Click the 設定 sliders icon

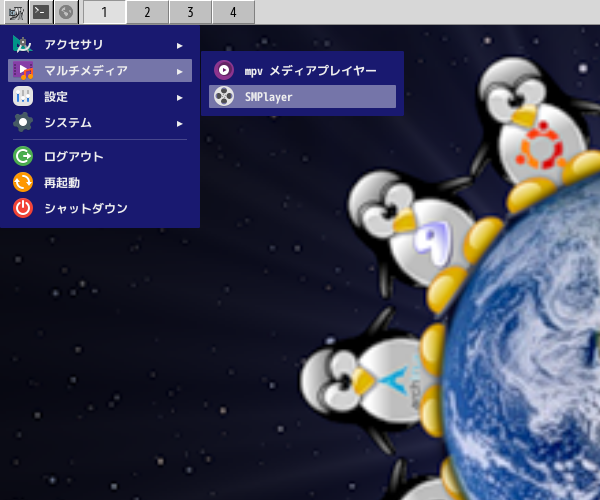click(x=23, y=96)
